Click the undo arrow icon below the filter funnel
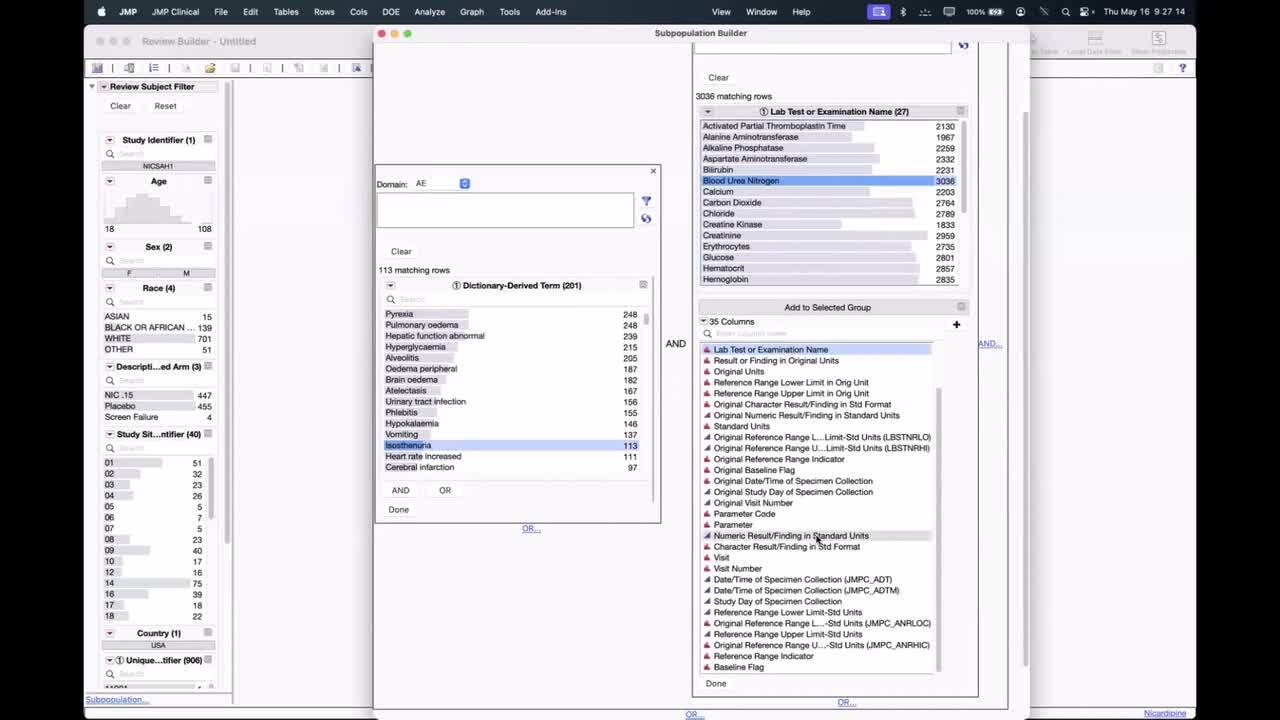 (x=646, y=218)
